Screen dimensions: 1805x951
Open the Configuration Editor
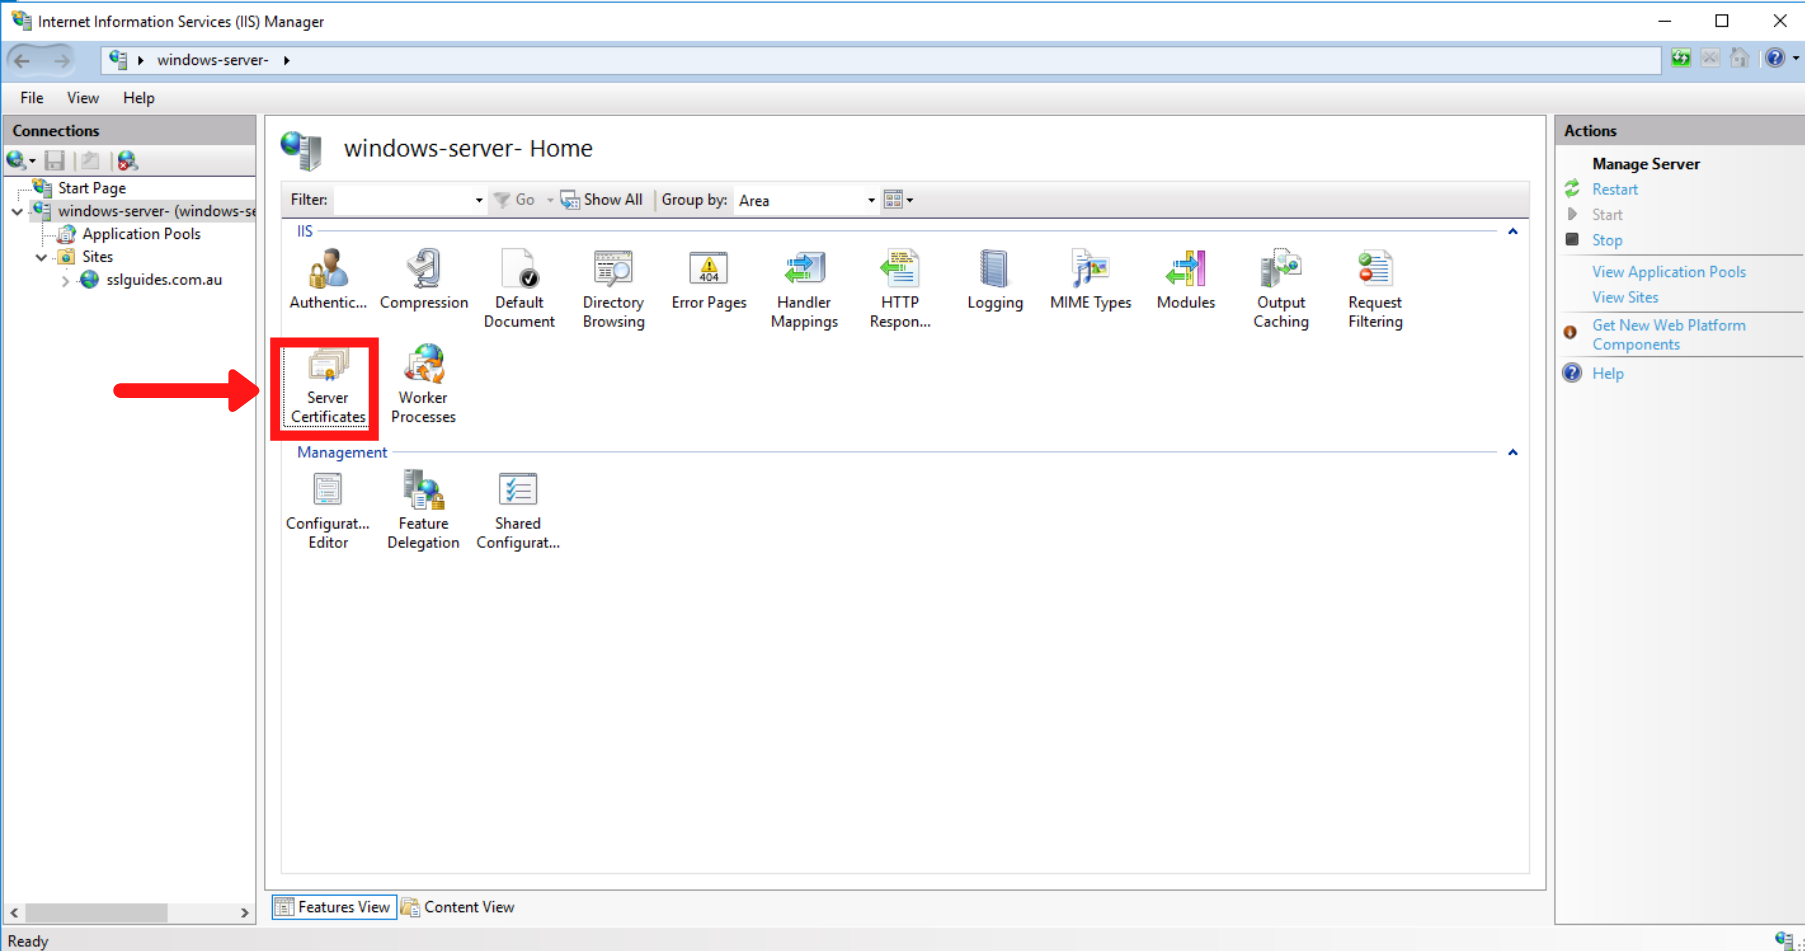[x=327, y=510]
